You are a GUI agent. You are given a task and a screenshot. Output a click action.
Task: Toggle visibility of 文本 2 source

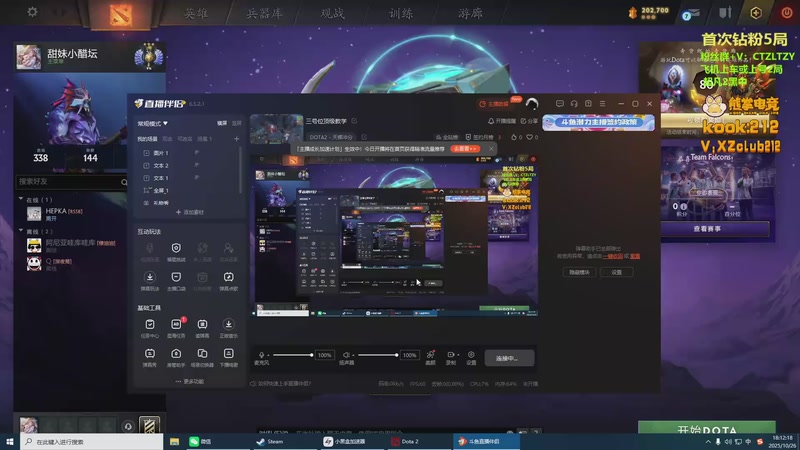(196, 165)
